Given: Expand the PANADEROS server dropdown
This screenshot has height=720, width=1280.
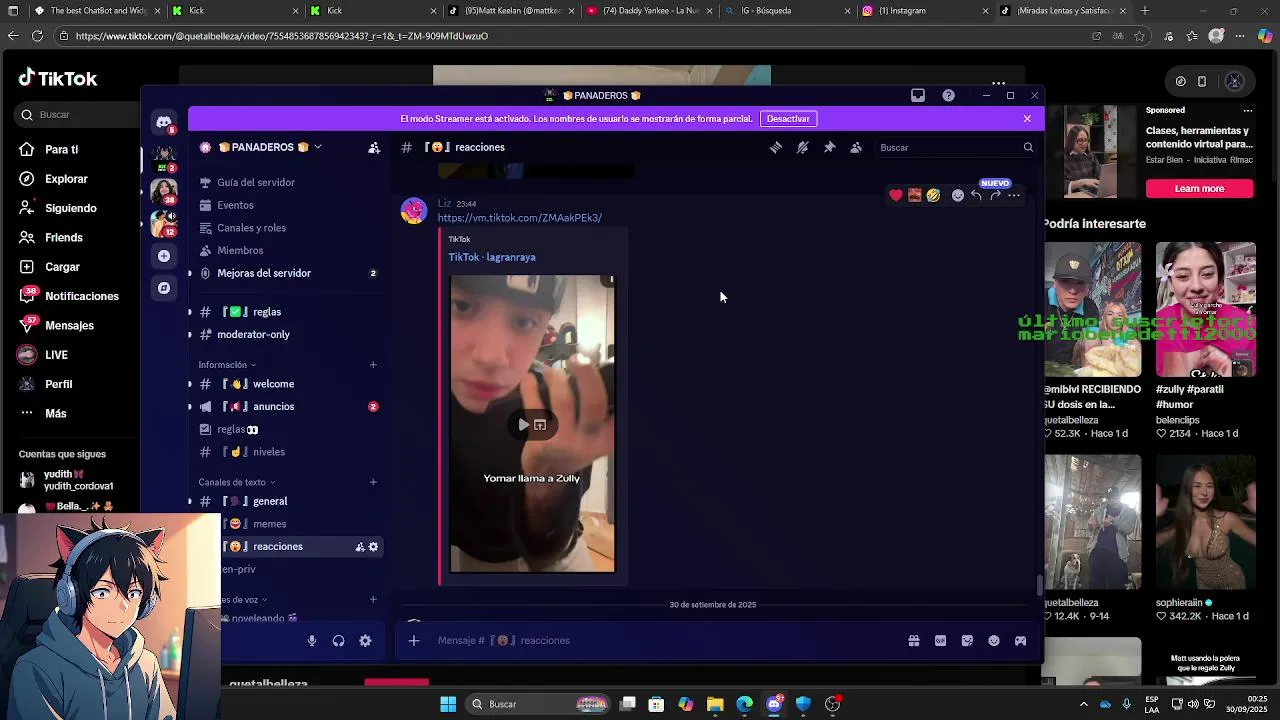Looking at the screenshot, I should pos(318,147).
